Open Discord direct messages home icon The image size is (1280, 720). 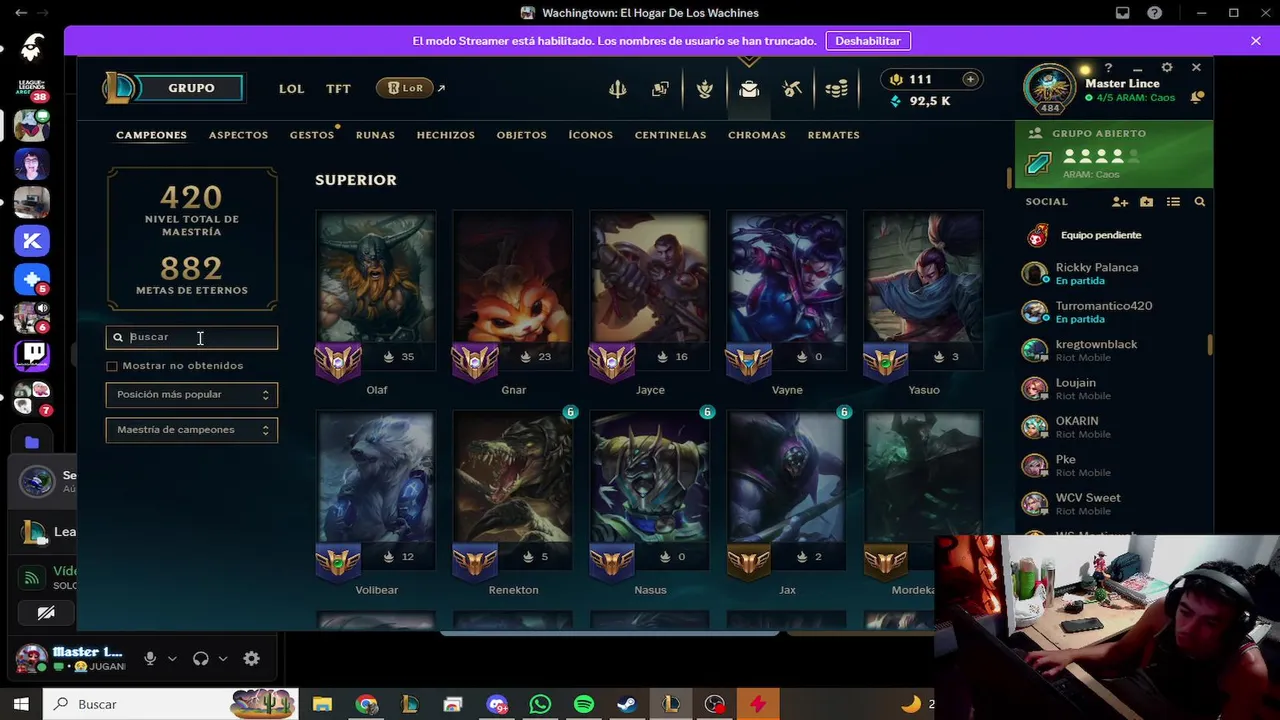[31, 48]
